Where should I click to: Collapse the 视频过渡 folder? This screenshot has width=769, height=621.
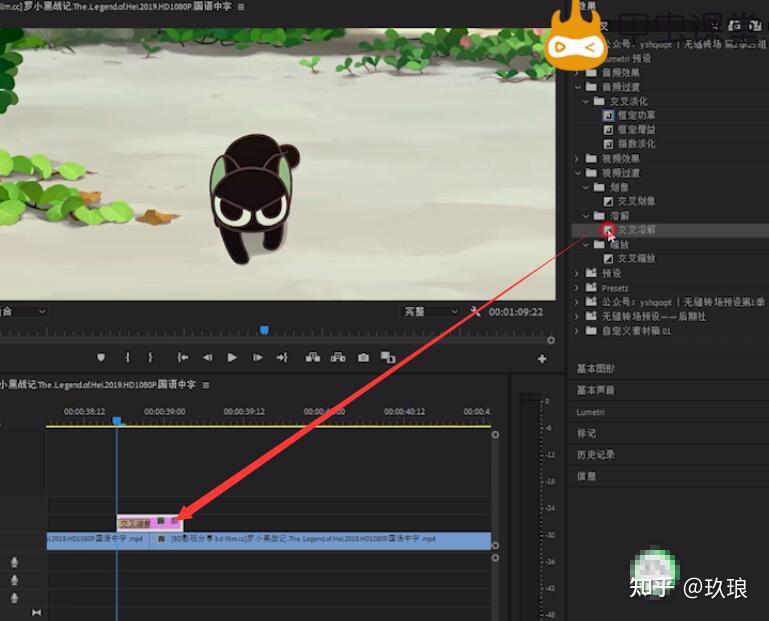(x=577, y=173)
